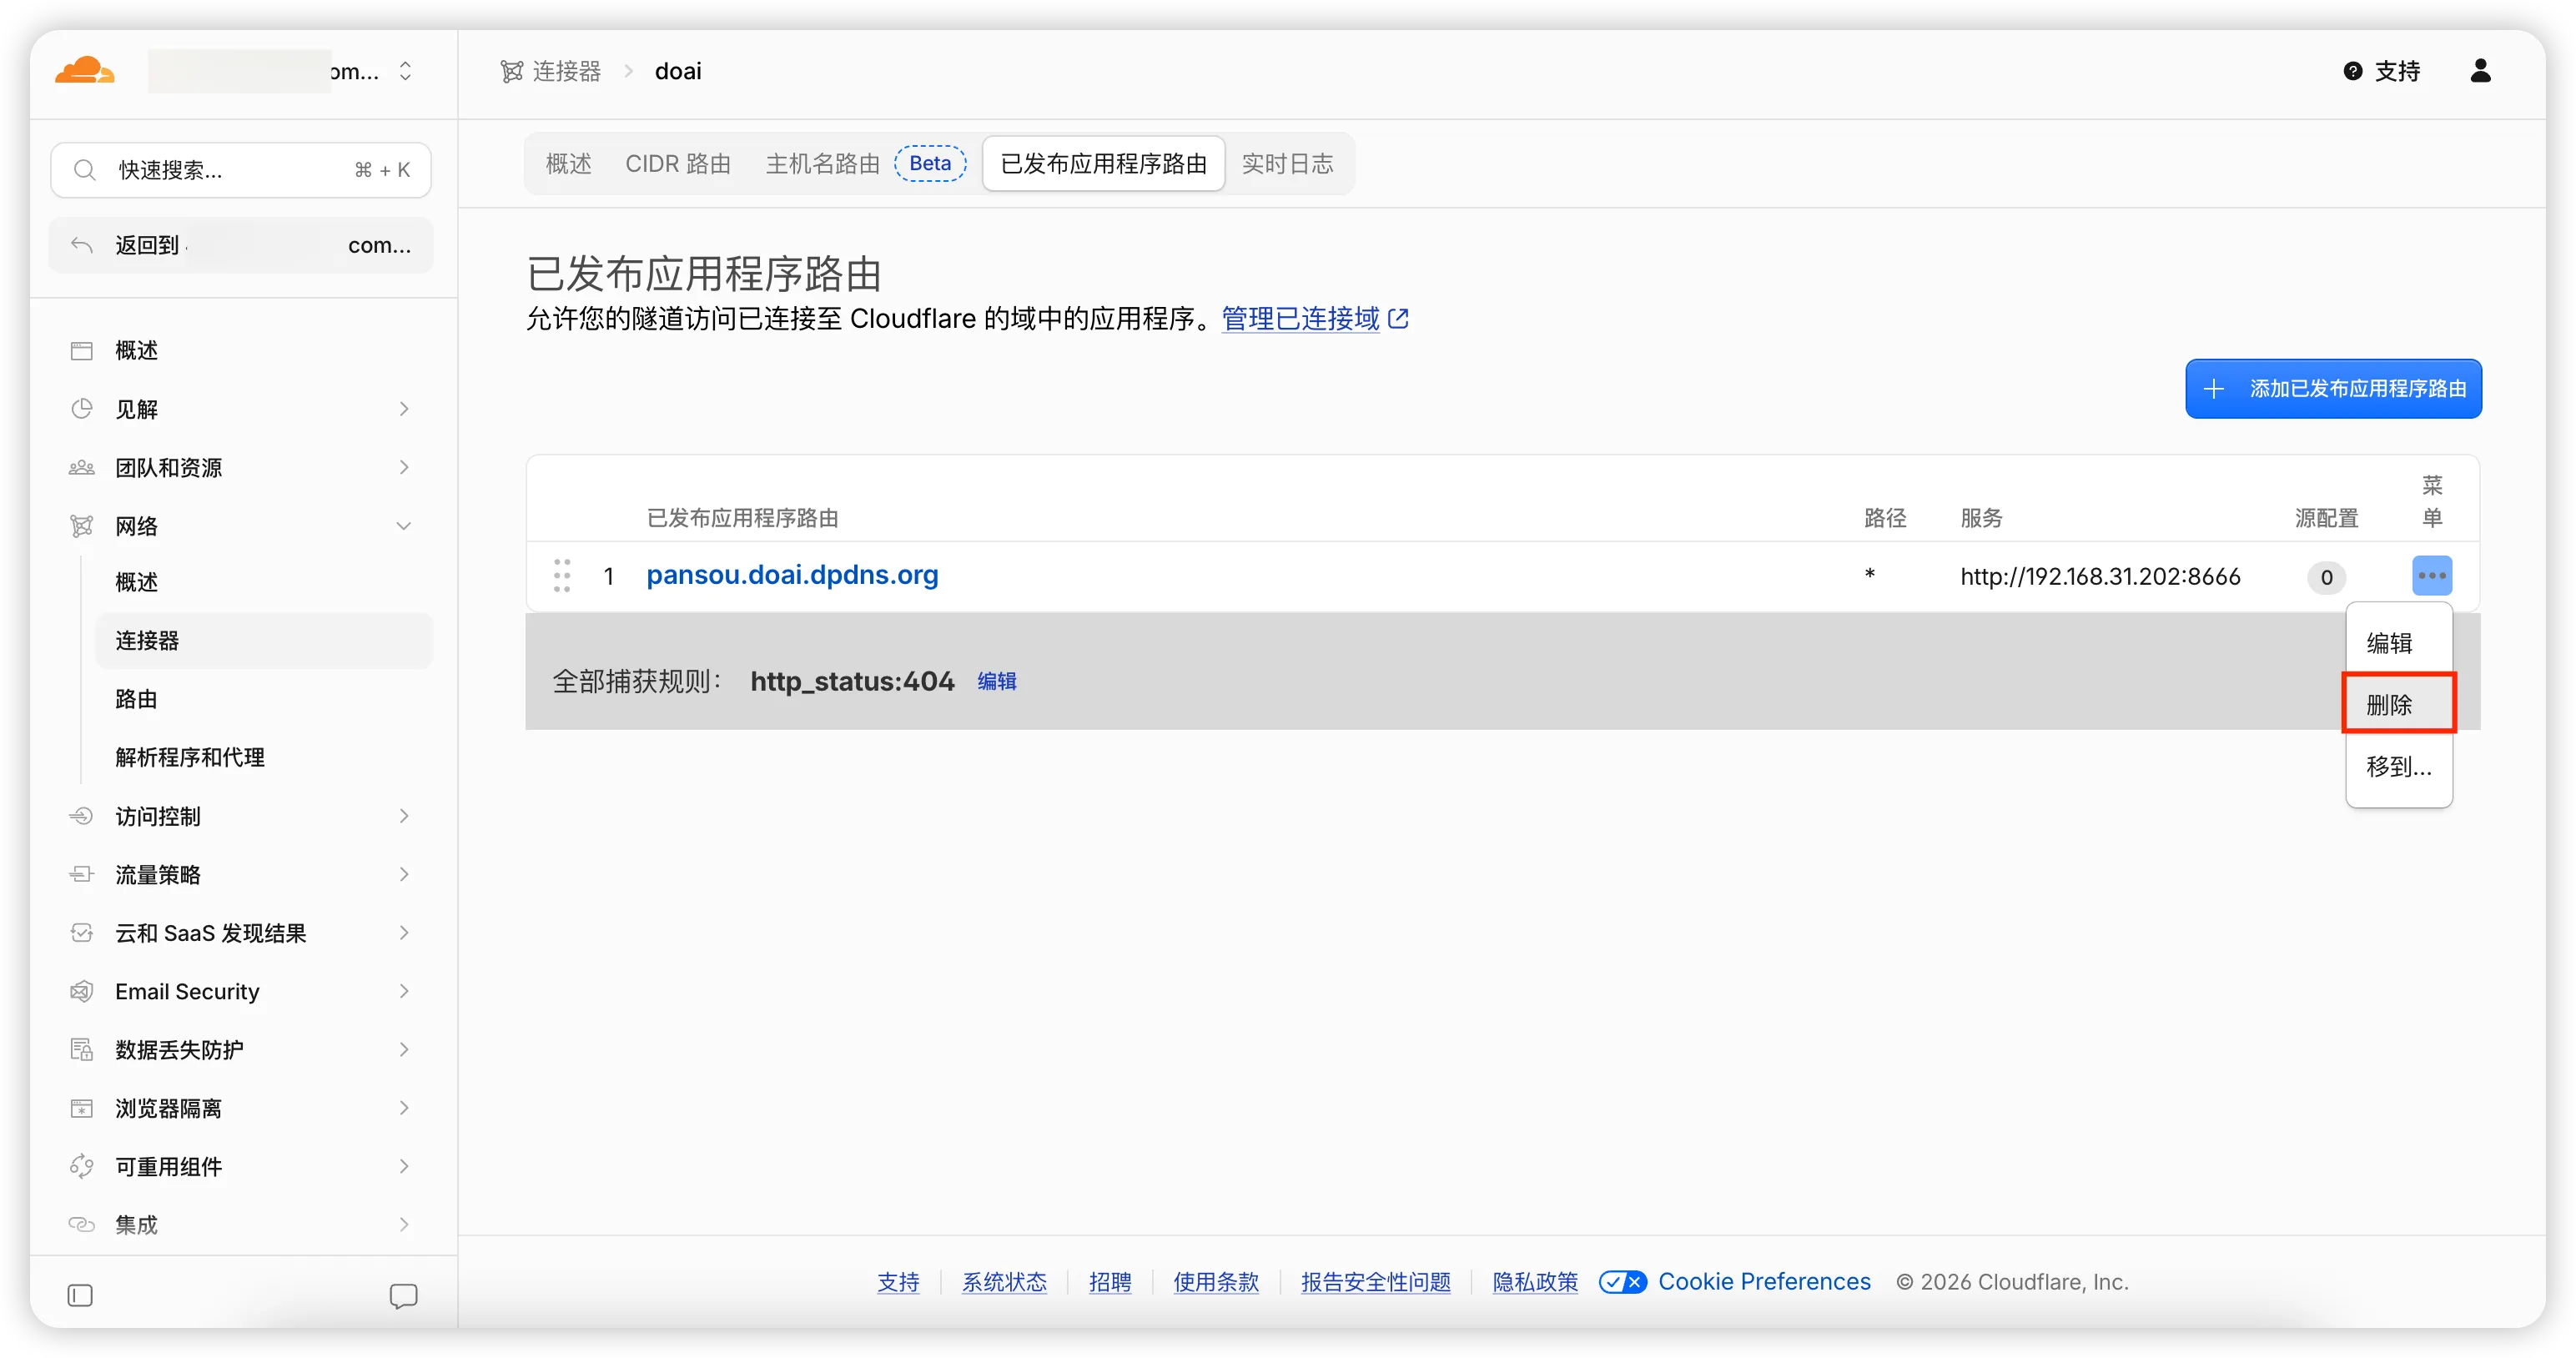The width and height of the screenshot is (2576, 1358).
Task: Click the 见解 pie chart icon
Action: pos(82,408)
